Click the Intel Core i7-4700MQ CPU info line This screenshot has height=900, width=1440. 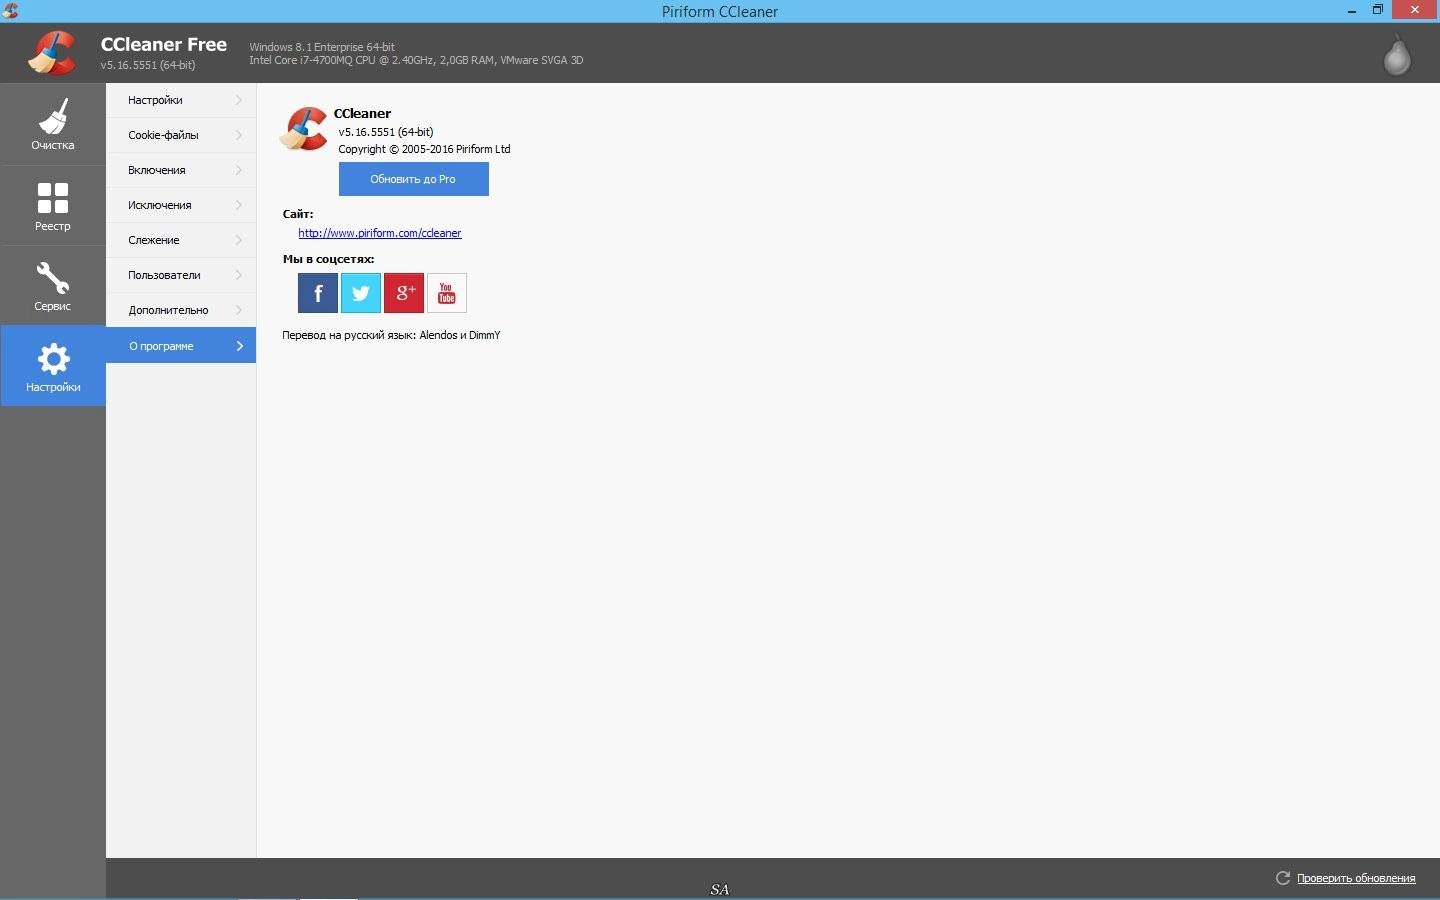416,60
